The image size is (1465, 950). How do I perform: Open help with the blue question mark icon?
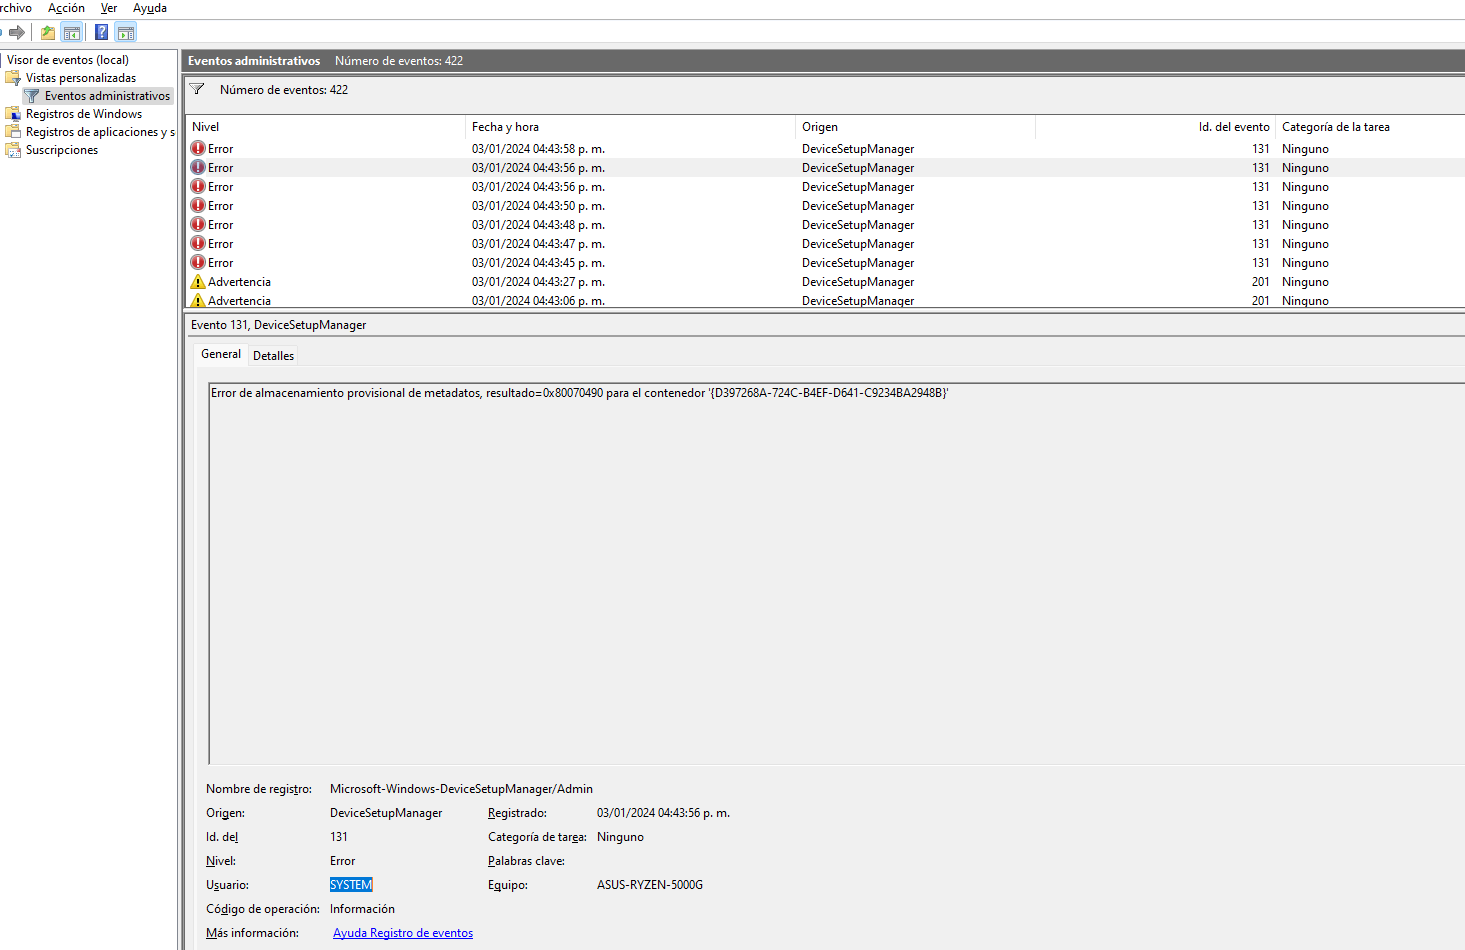tap(101, 32)
